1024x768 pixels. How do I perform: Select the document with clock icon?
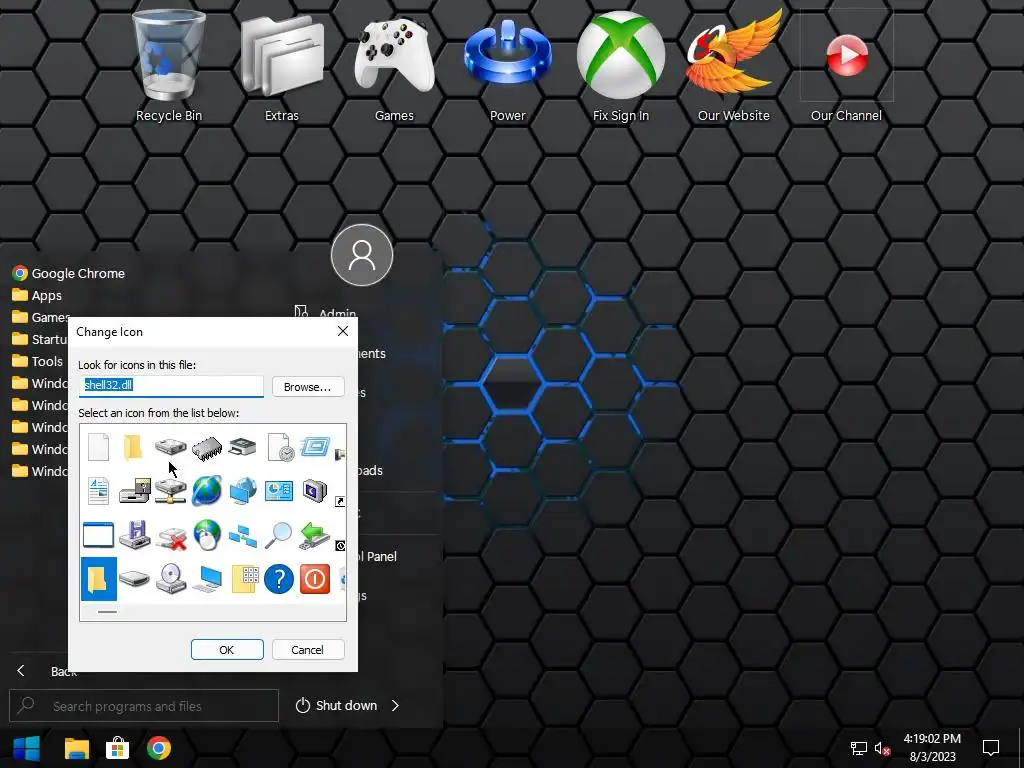point(280,447)
